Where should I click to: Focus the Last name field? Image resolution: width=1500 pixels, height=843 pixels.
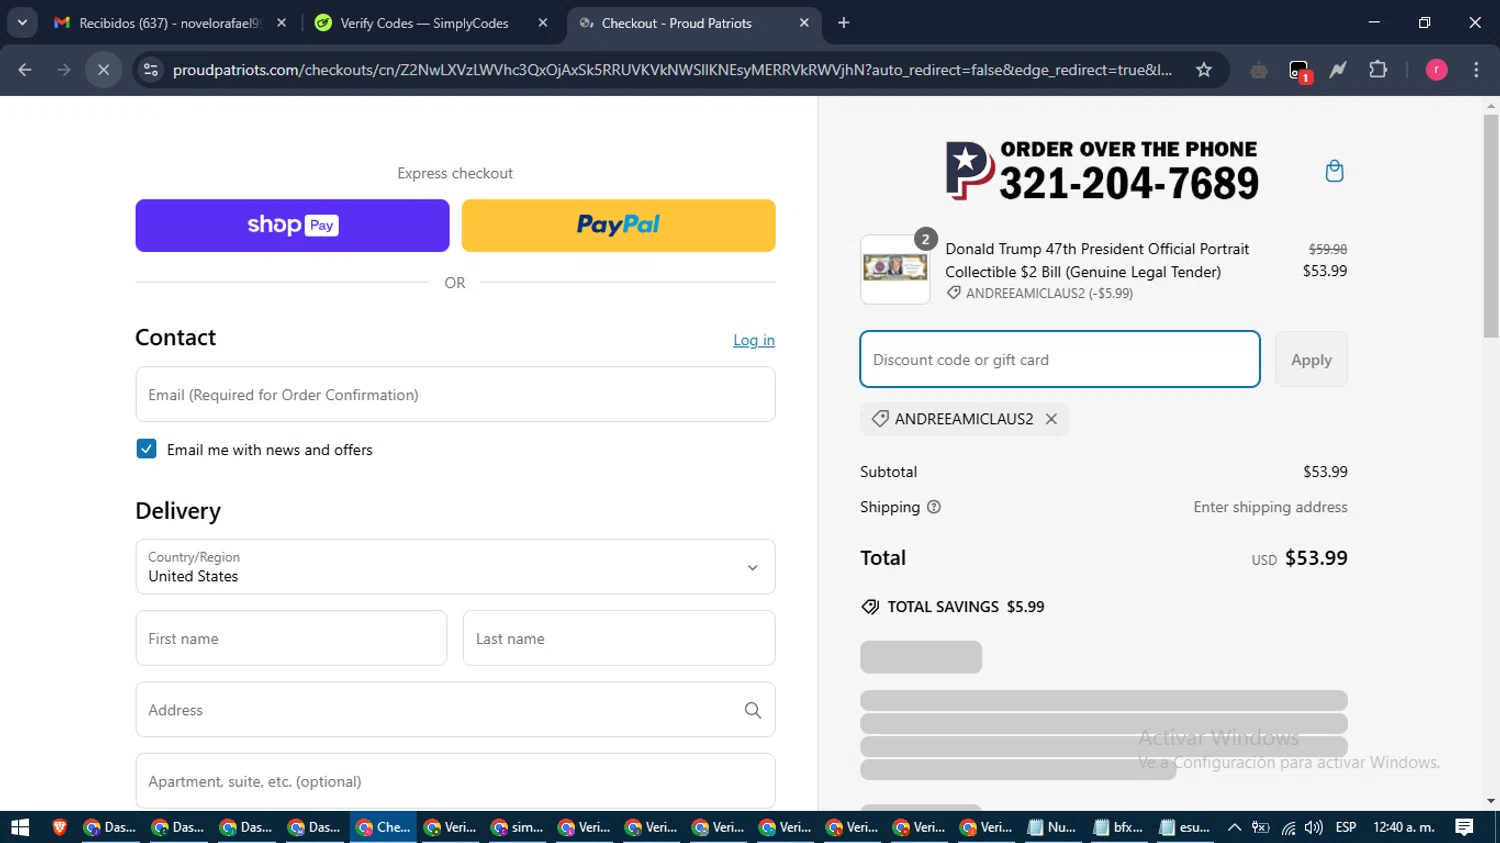pos(619,638)
